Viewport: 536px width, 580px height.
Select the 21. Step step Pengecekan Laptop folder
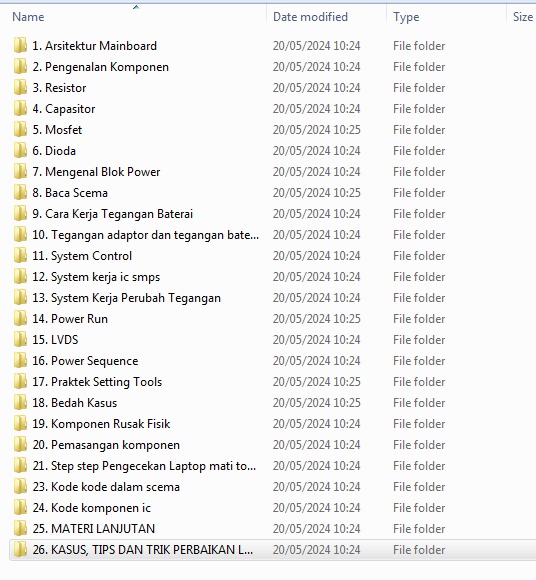tap(144, 466)
